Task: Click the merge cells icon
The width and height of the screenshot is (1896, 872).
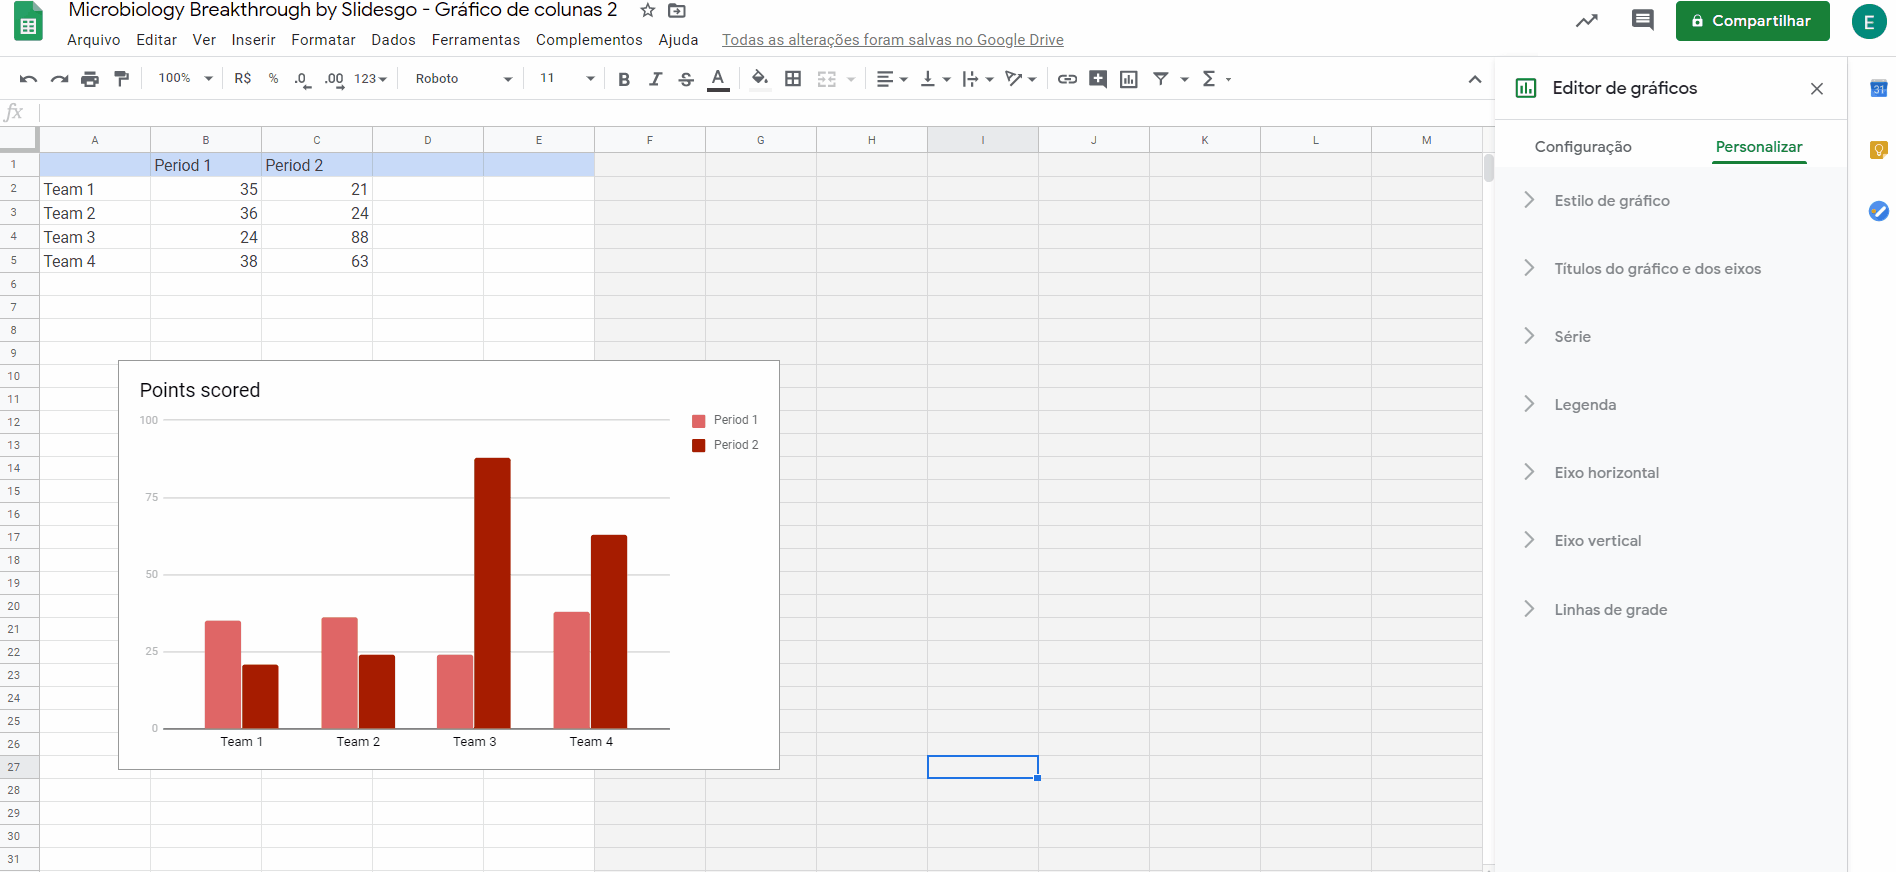Action: coord(827,79)
